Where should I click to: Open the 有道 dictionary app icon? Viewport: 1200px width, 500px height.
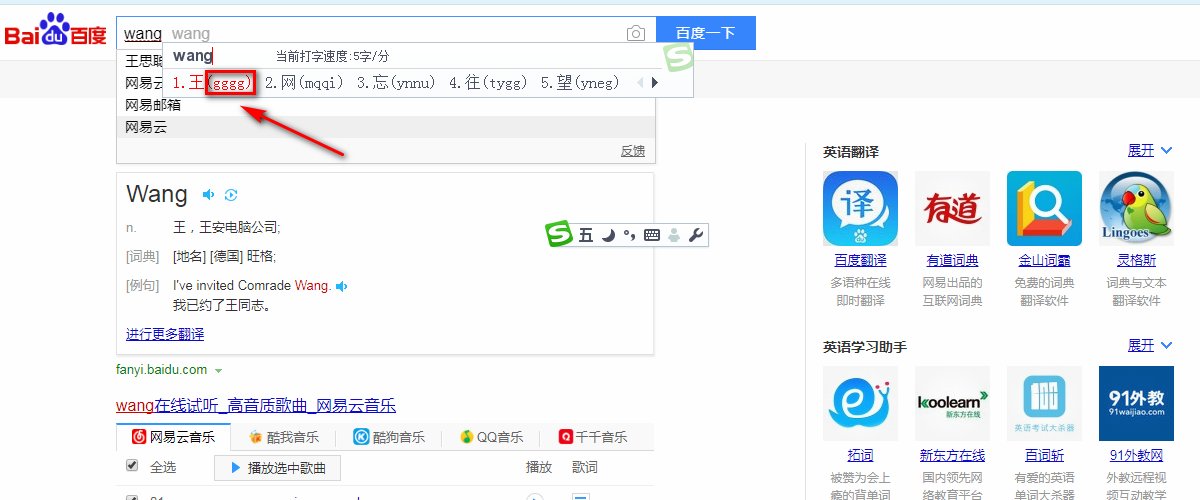(952, 208)
